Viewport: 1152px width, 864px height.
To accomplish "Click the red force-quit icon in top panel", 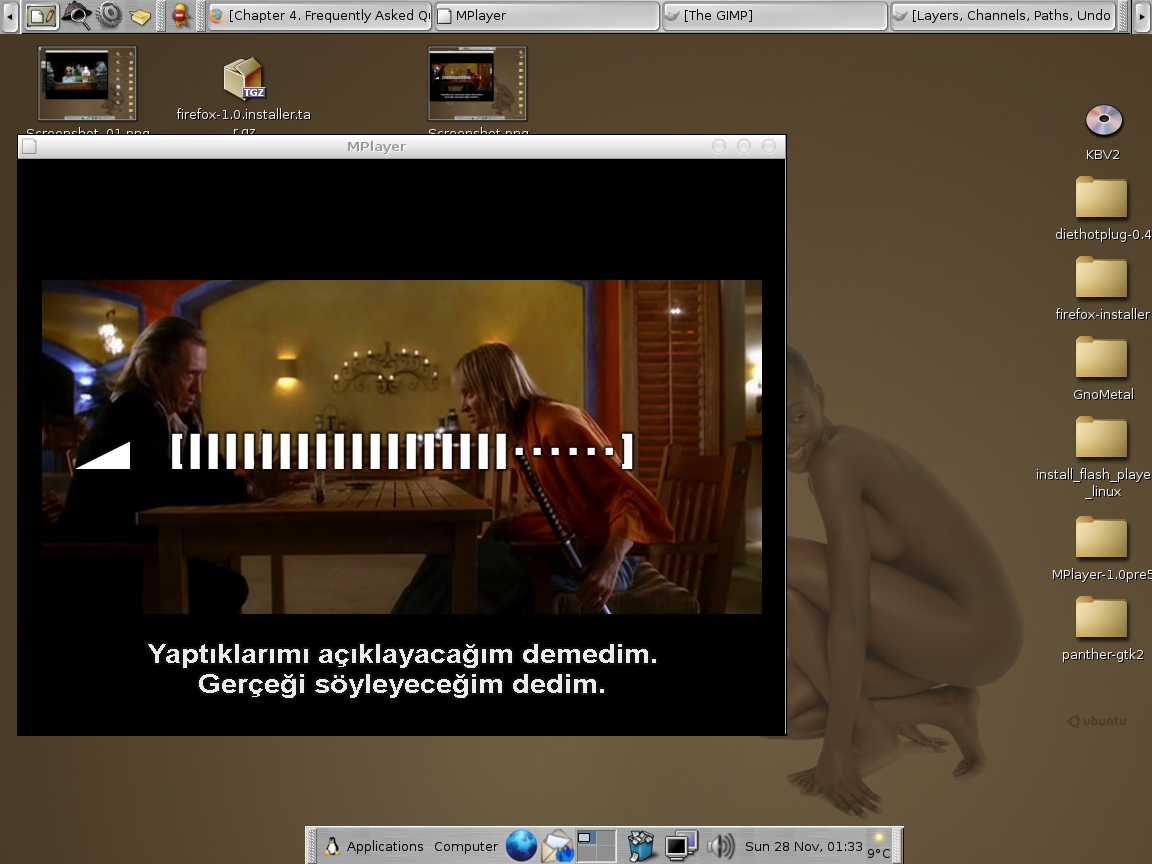I will pyautogui.click(x=181, y=16).
